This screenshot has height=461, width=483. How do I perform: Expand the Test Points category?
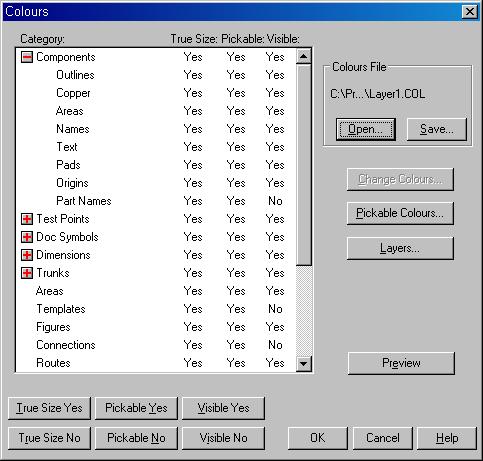tap(27, 219)
